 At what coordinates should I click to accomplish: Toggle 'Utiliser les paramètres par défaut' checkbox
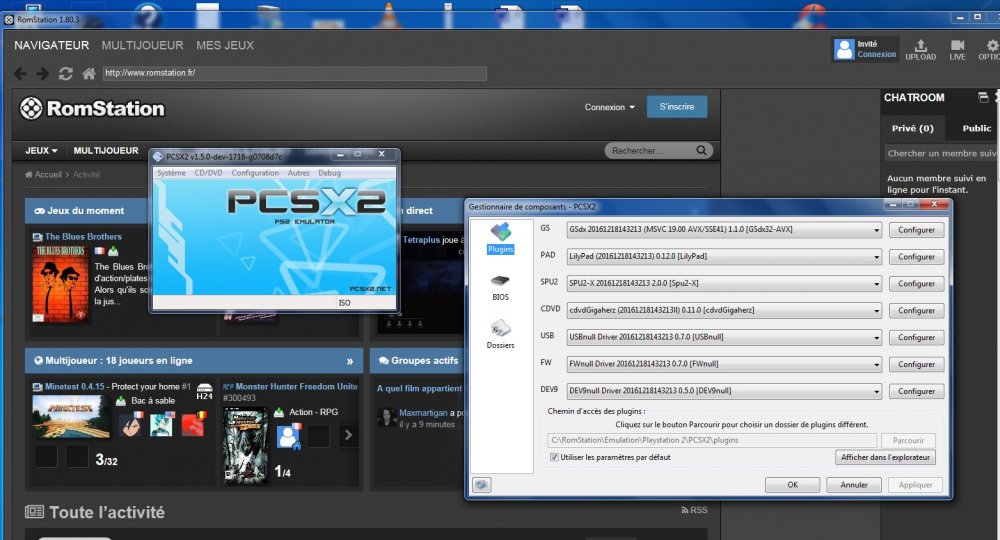click(x=555, y=457)
